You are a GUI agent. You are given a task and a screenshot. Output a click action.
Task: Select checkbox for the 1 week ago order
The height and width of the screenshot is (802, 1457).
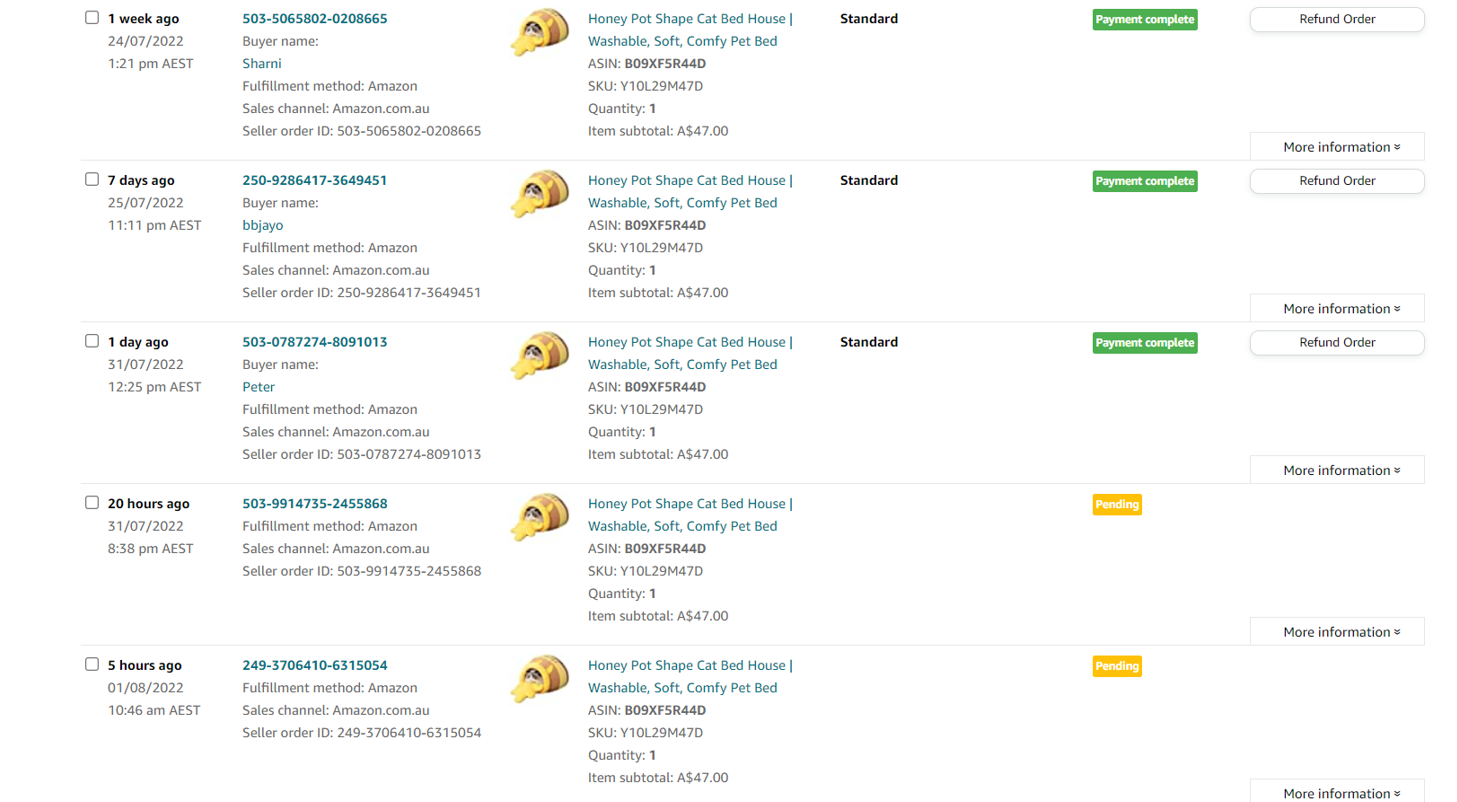92,18
